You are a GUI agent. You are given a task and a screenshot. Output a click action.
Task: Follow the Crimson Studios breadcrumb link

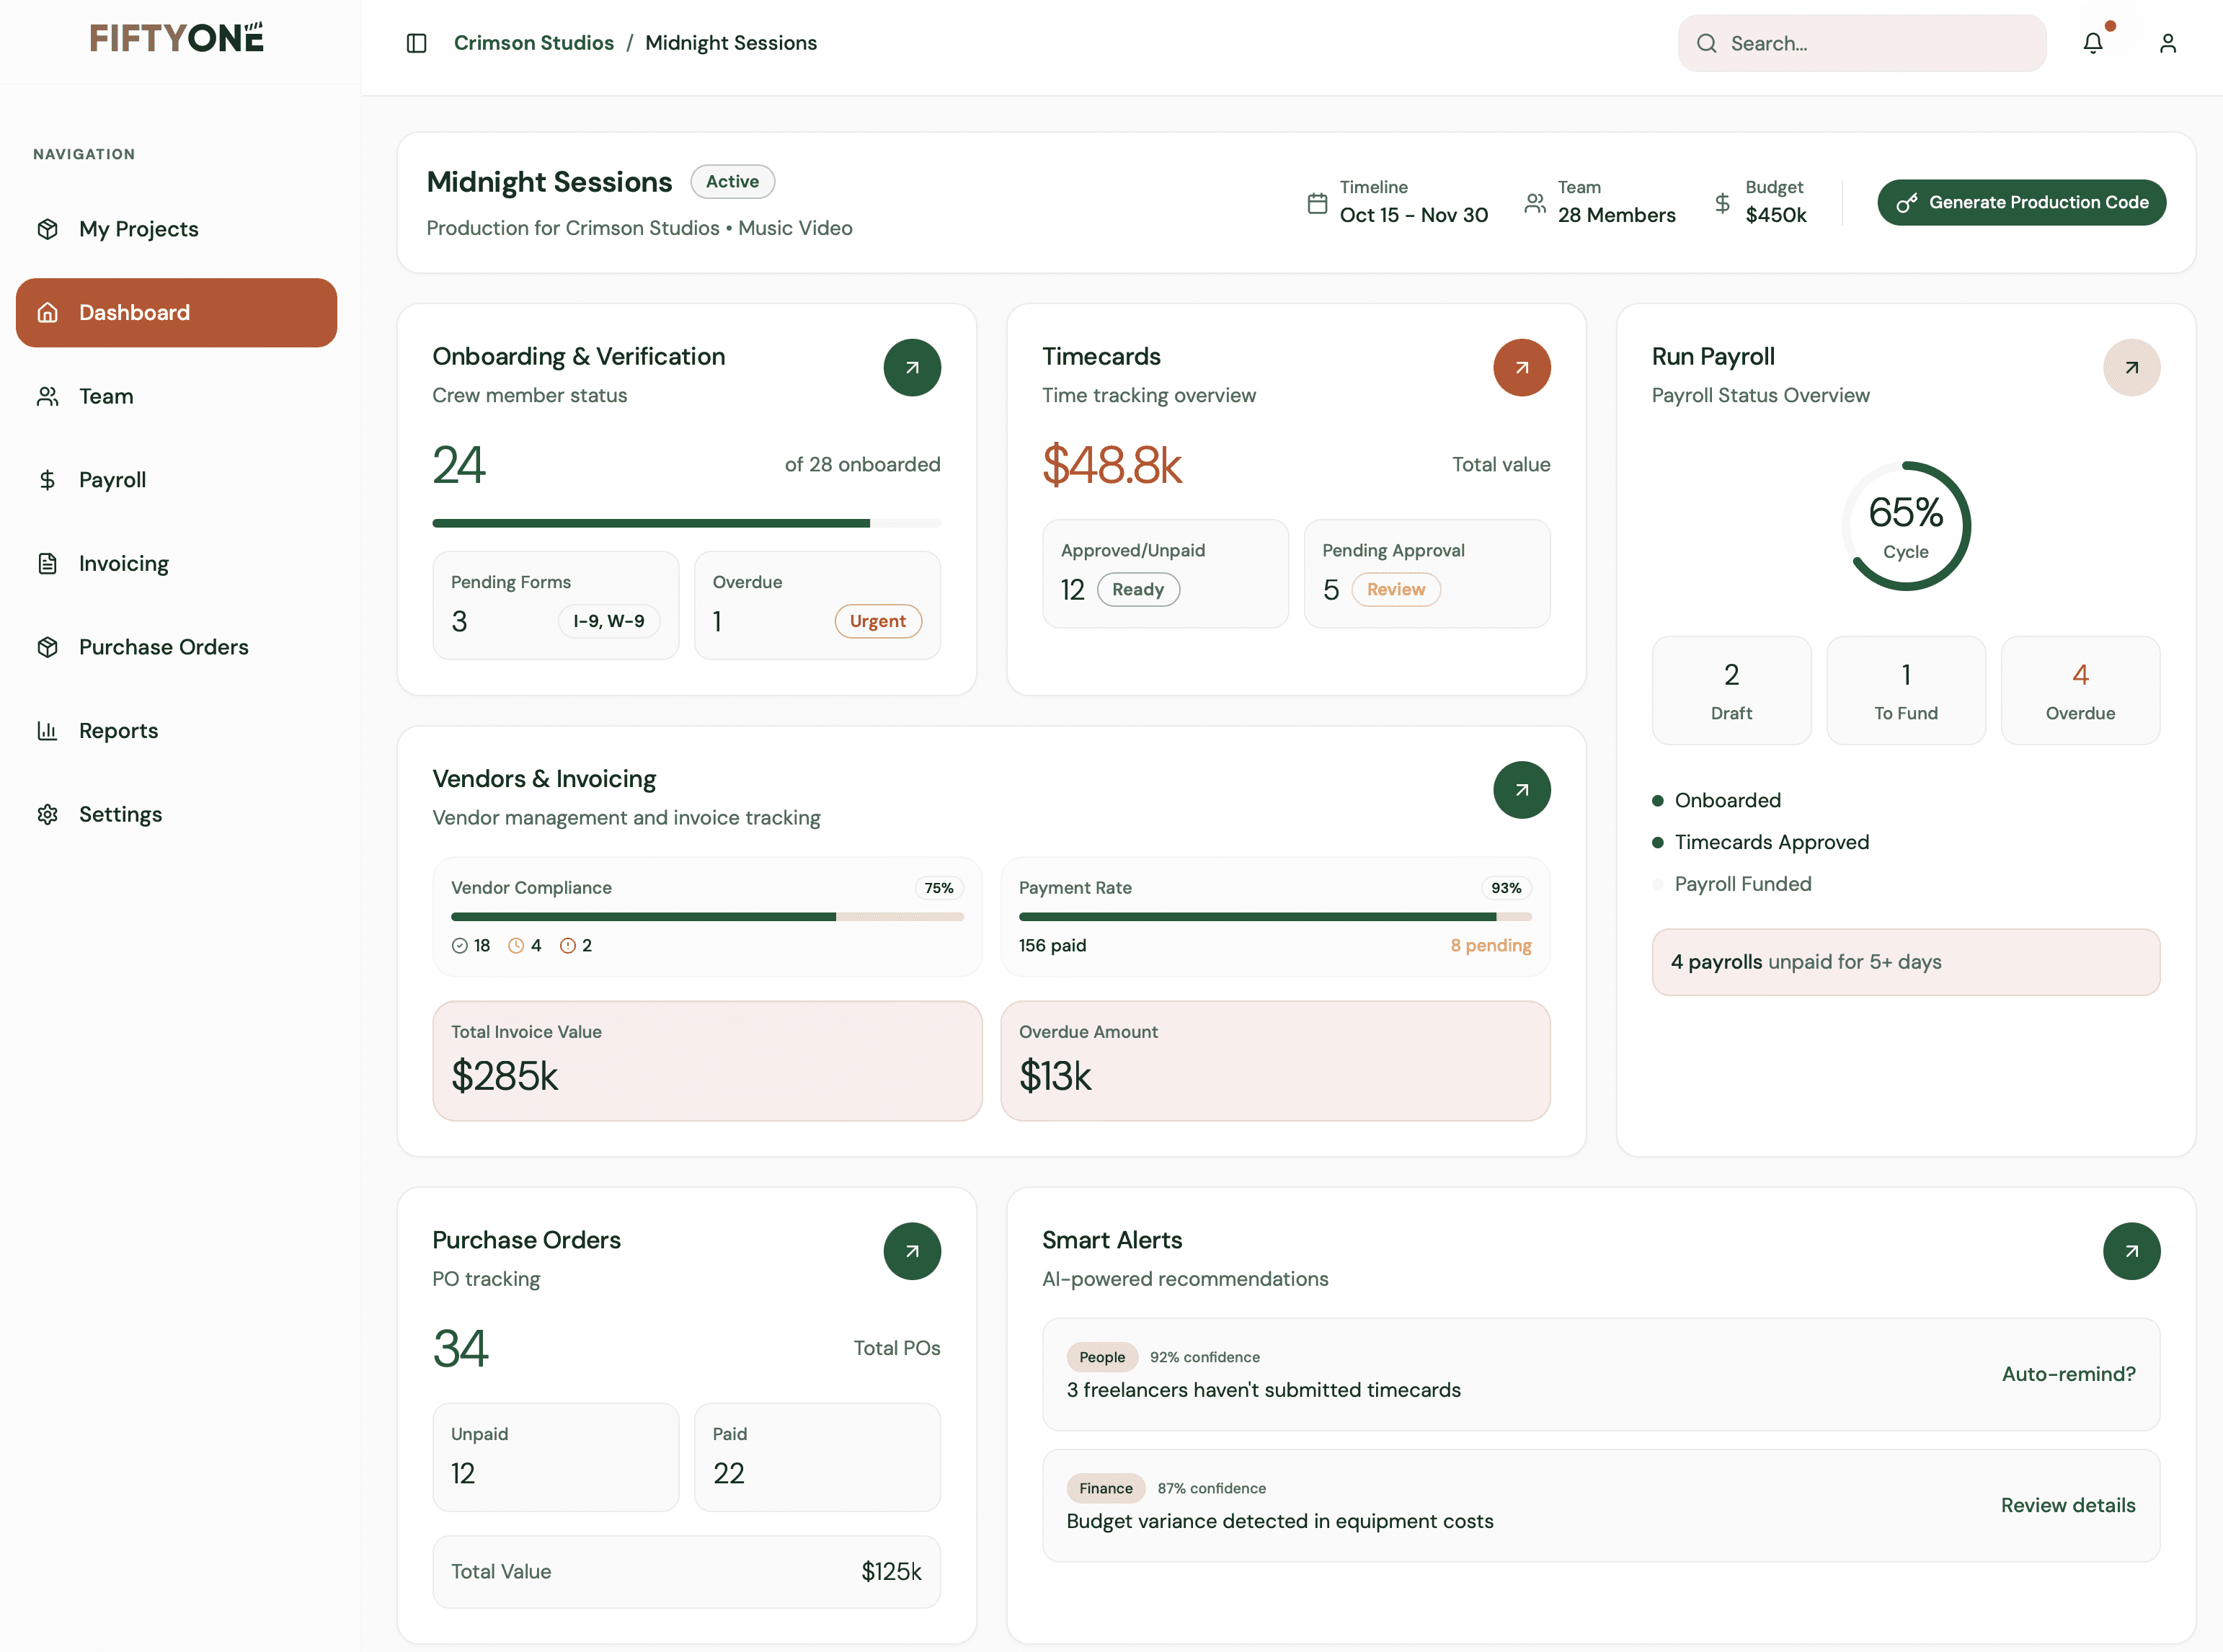click(534, 43)
